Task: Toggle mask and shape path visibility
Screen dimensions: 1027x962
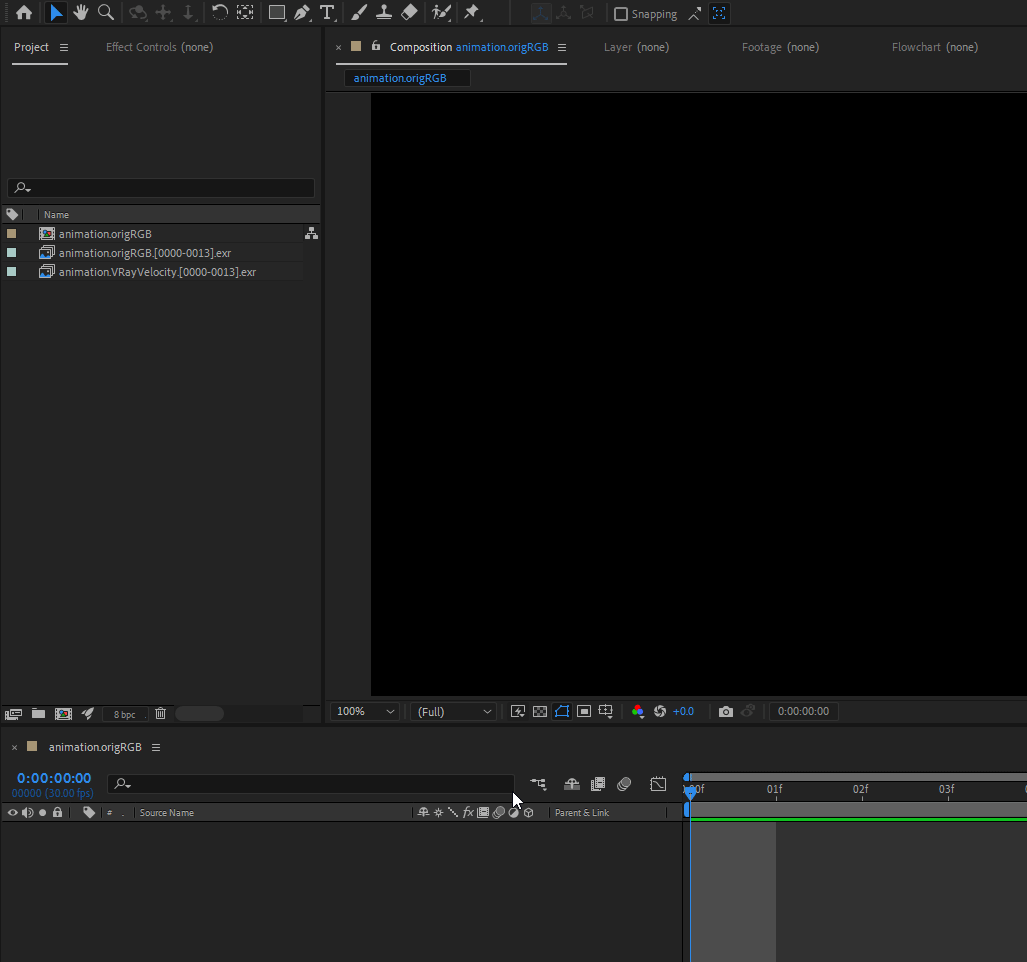Action: click(x=562, y=712)
